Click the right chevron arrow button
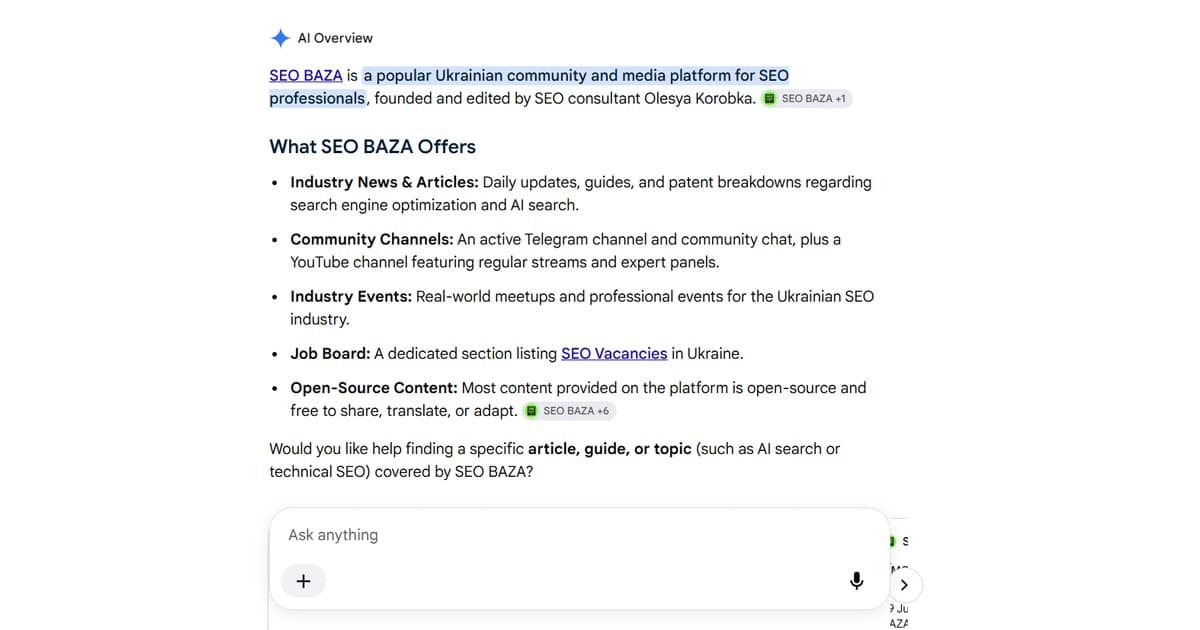The image size is (1200, 630). pos(904,585)
